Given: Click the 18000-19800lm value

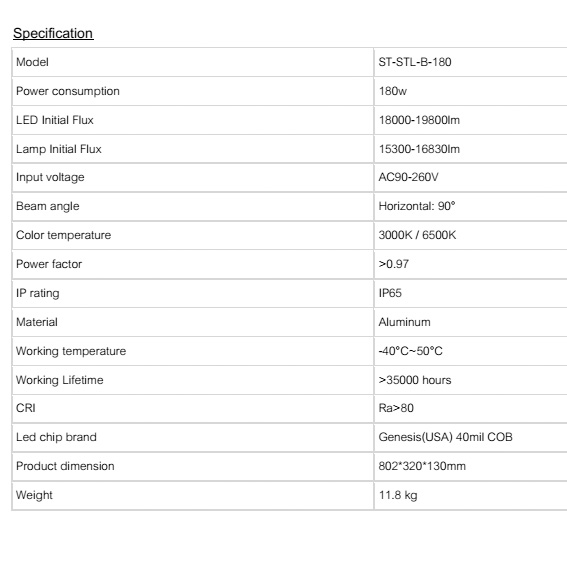Looking at the screenshot, I should coord(419,120).
